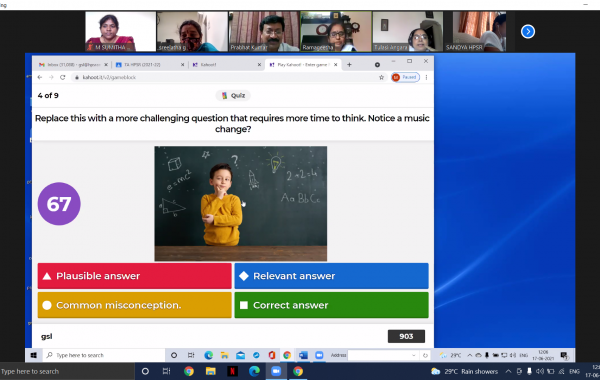This screenshot has width=600, height=380.
Task: Expand the shared taskbar Address dropdown arrow
Action: pyautogui.click(x=414, y=355)
